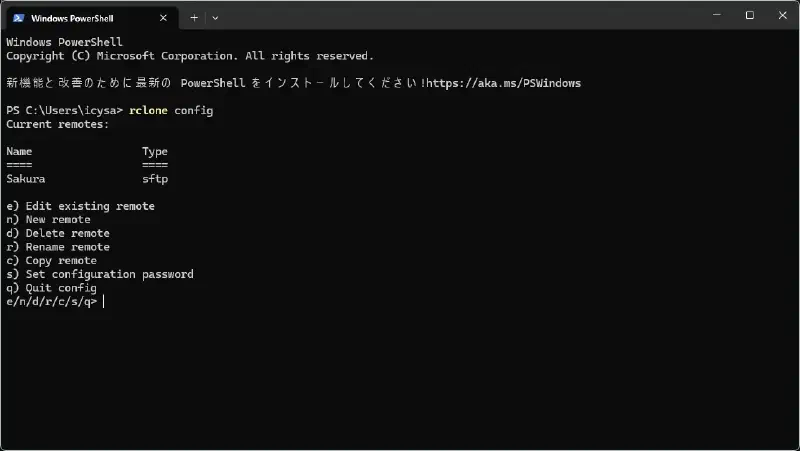
Task: Click the 's) Set configuration password' line
Action: pyautogui.click(x=100, y=274)
